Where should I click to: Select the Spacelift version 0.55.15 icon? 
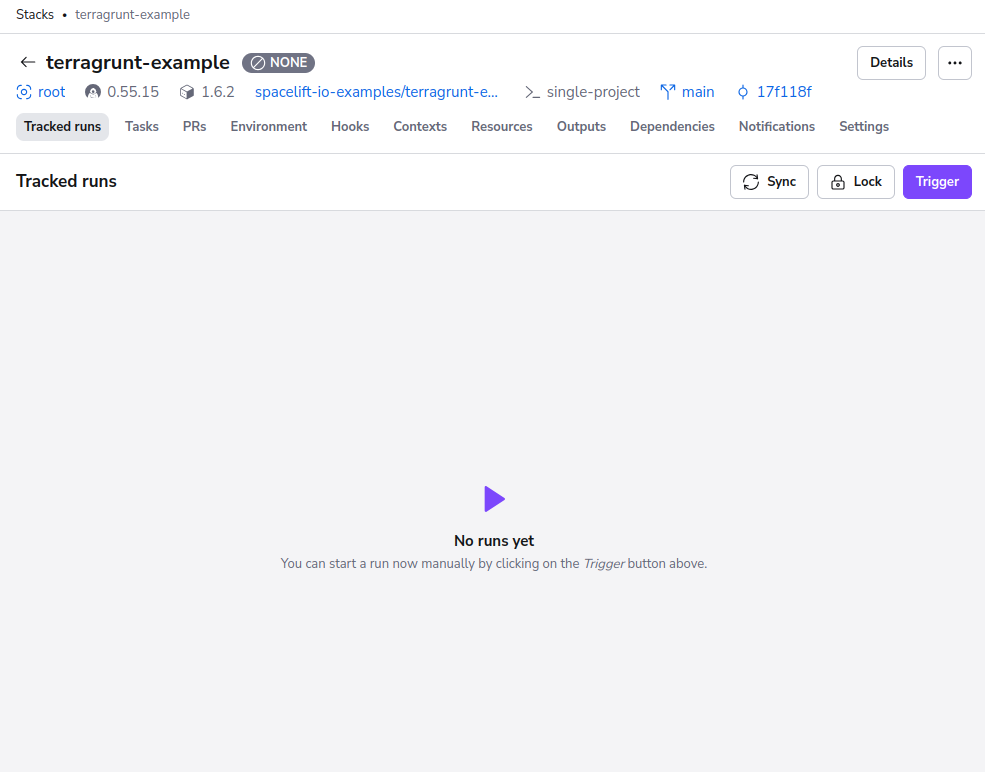(91, 91)
